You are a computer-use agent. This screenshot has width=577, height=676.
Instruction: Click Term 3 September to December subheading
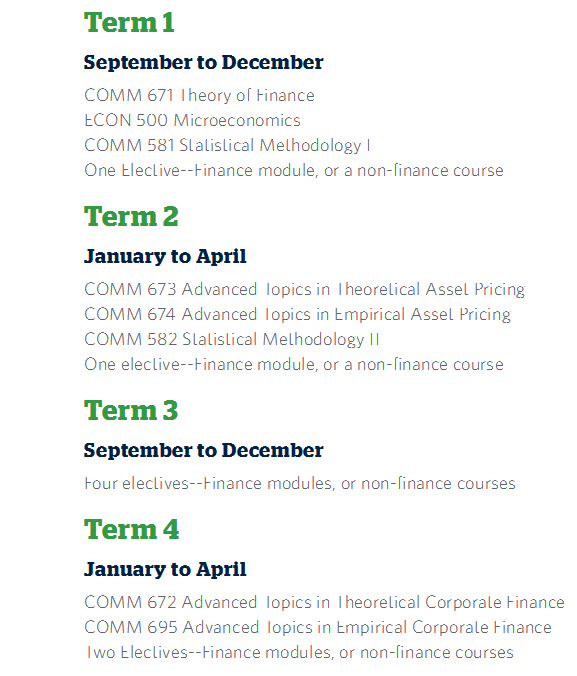tap(204, 451)
